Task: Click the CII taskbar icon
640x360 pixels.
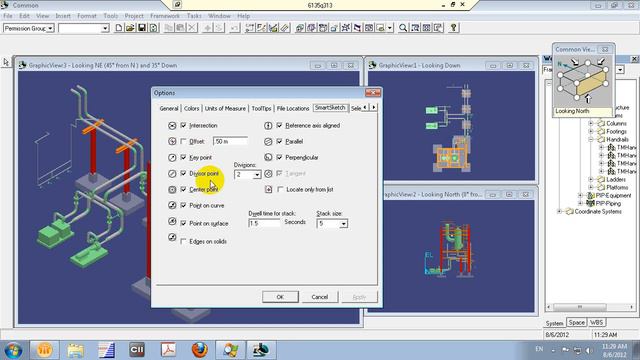Action: (137, 350)
